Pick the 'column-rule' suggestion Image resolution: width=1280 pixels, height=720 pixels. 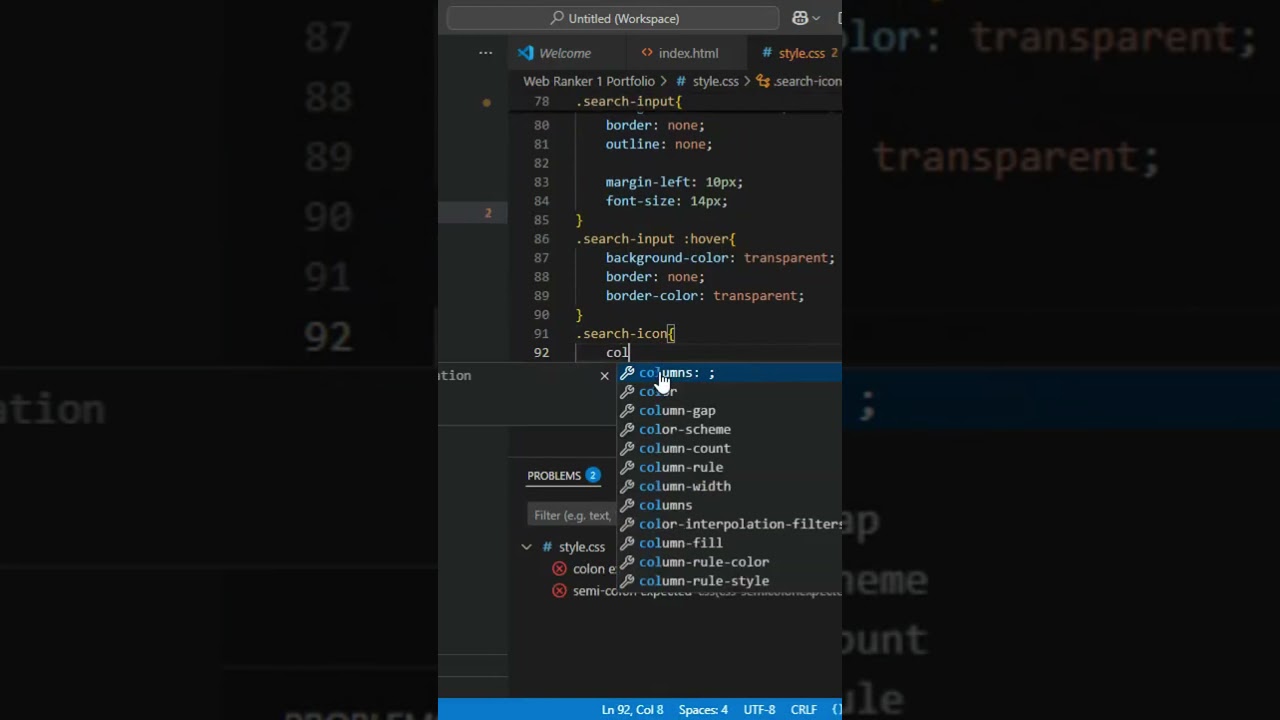coord(729,468)
